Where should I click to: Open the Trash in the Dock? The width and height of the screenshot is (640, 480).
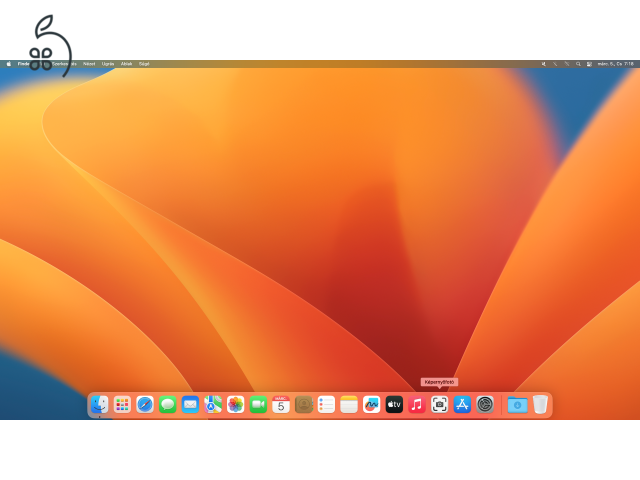click(540, 404)
